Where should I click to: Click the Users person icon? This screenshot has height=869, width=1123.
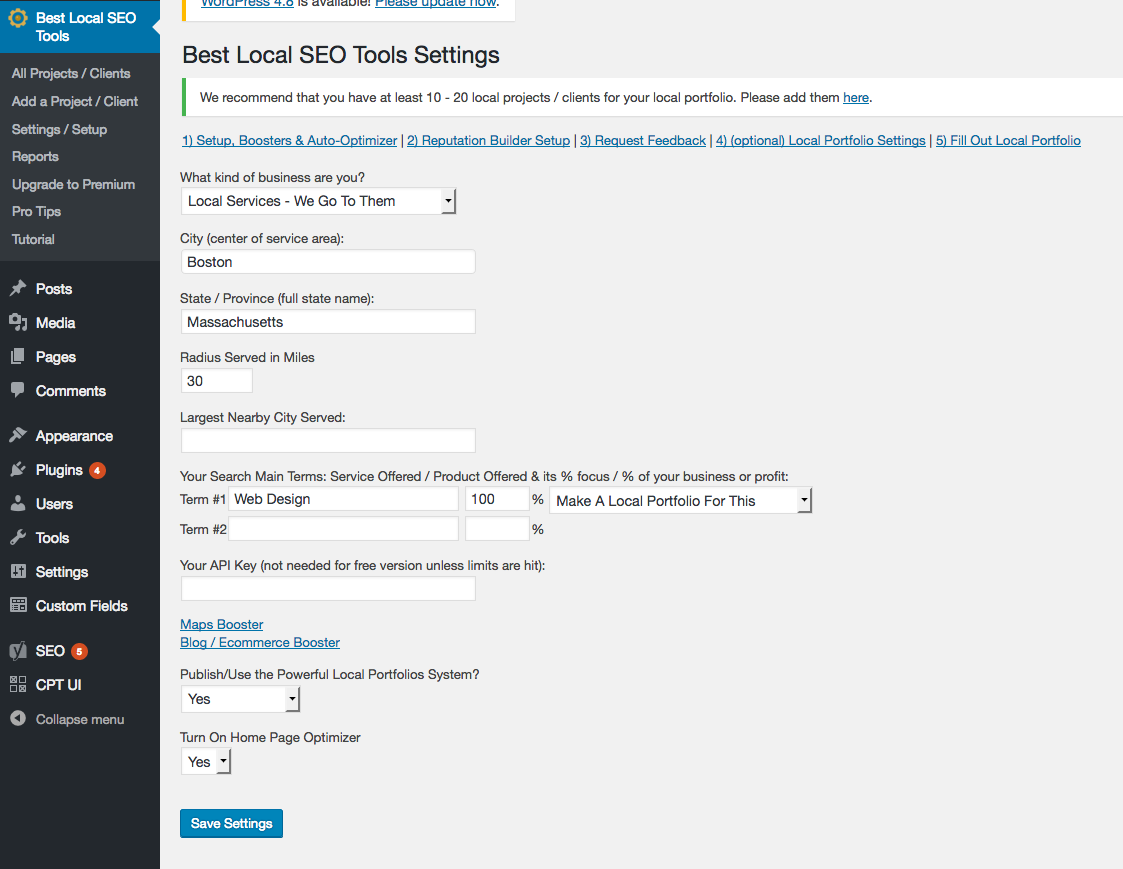pyautogui.click(x=18, y=504)
